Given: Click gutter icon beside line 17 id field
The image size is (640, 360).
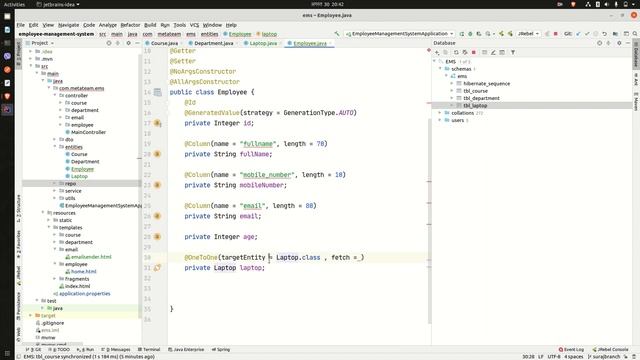Looking at the screenshot, I should click(x=157, y=123).
